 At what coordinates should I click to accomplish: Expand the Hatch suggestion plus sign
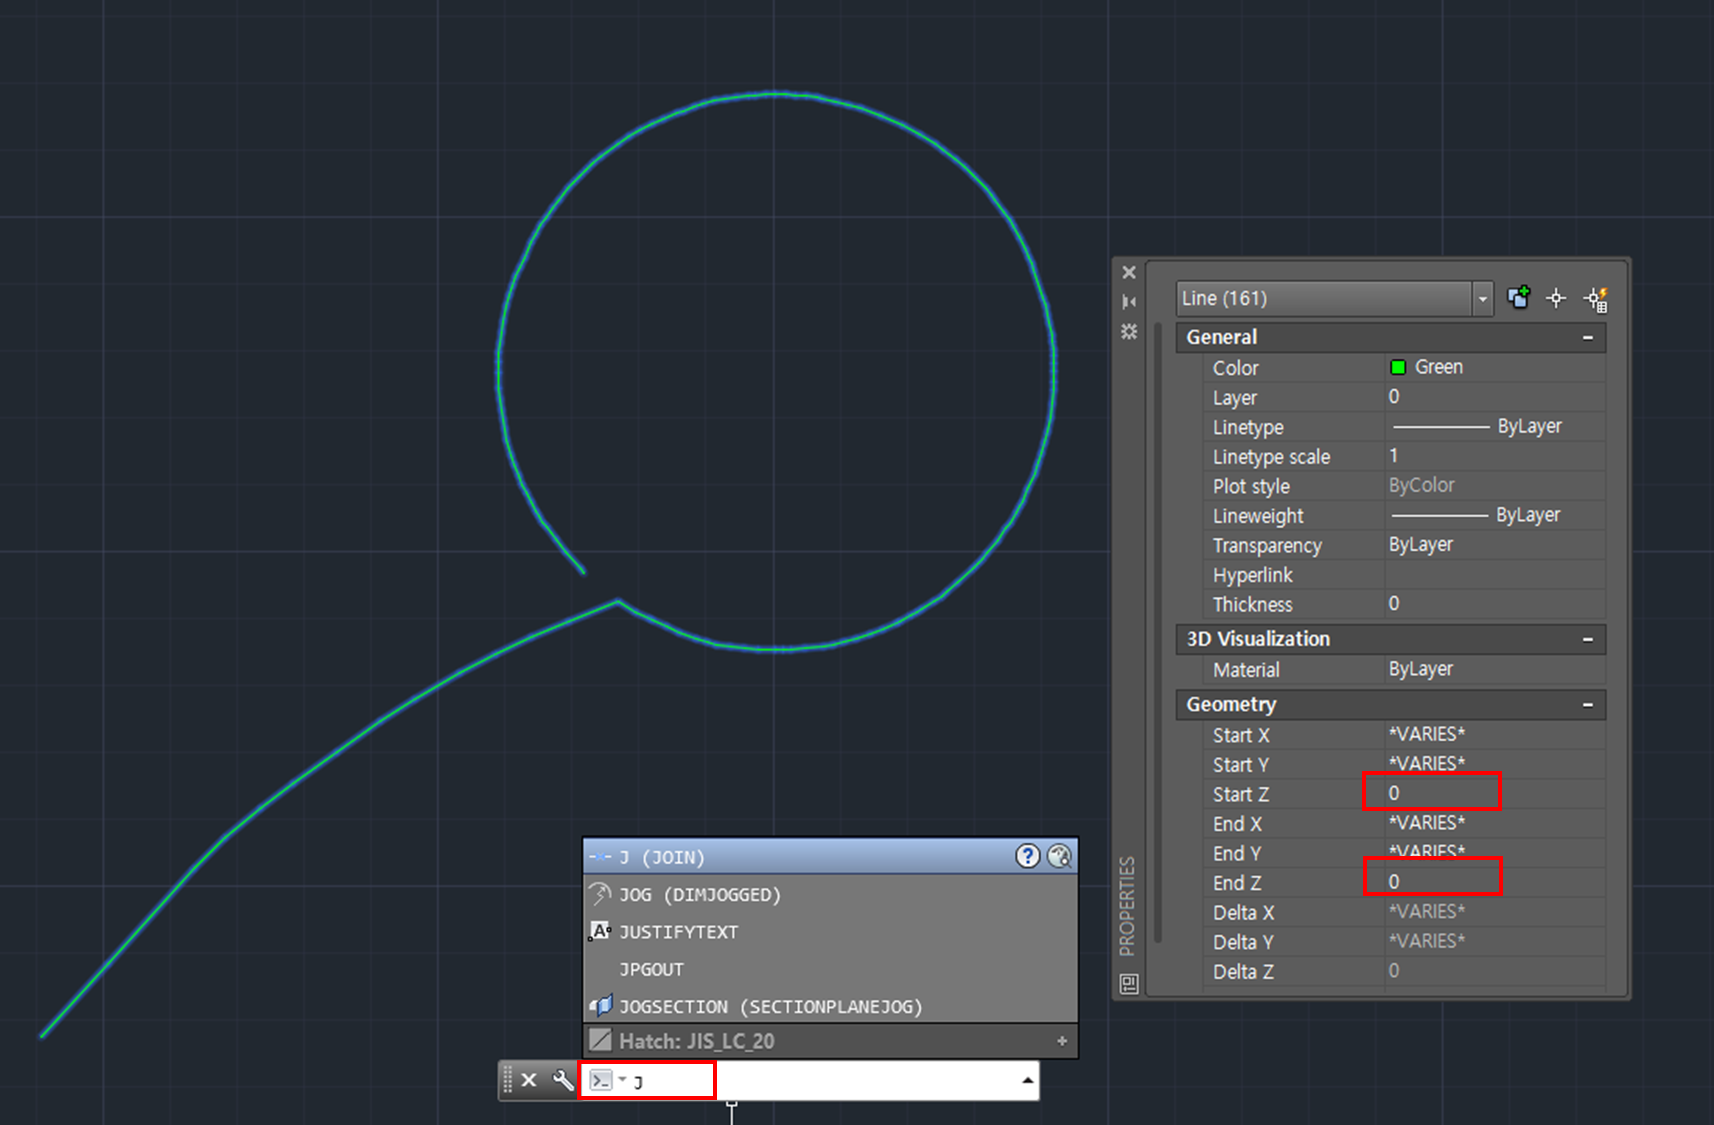point(1061,1041)
